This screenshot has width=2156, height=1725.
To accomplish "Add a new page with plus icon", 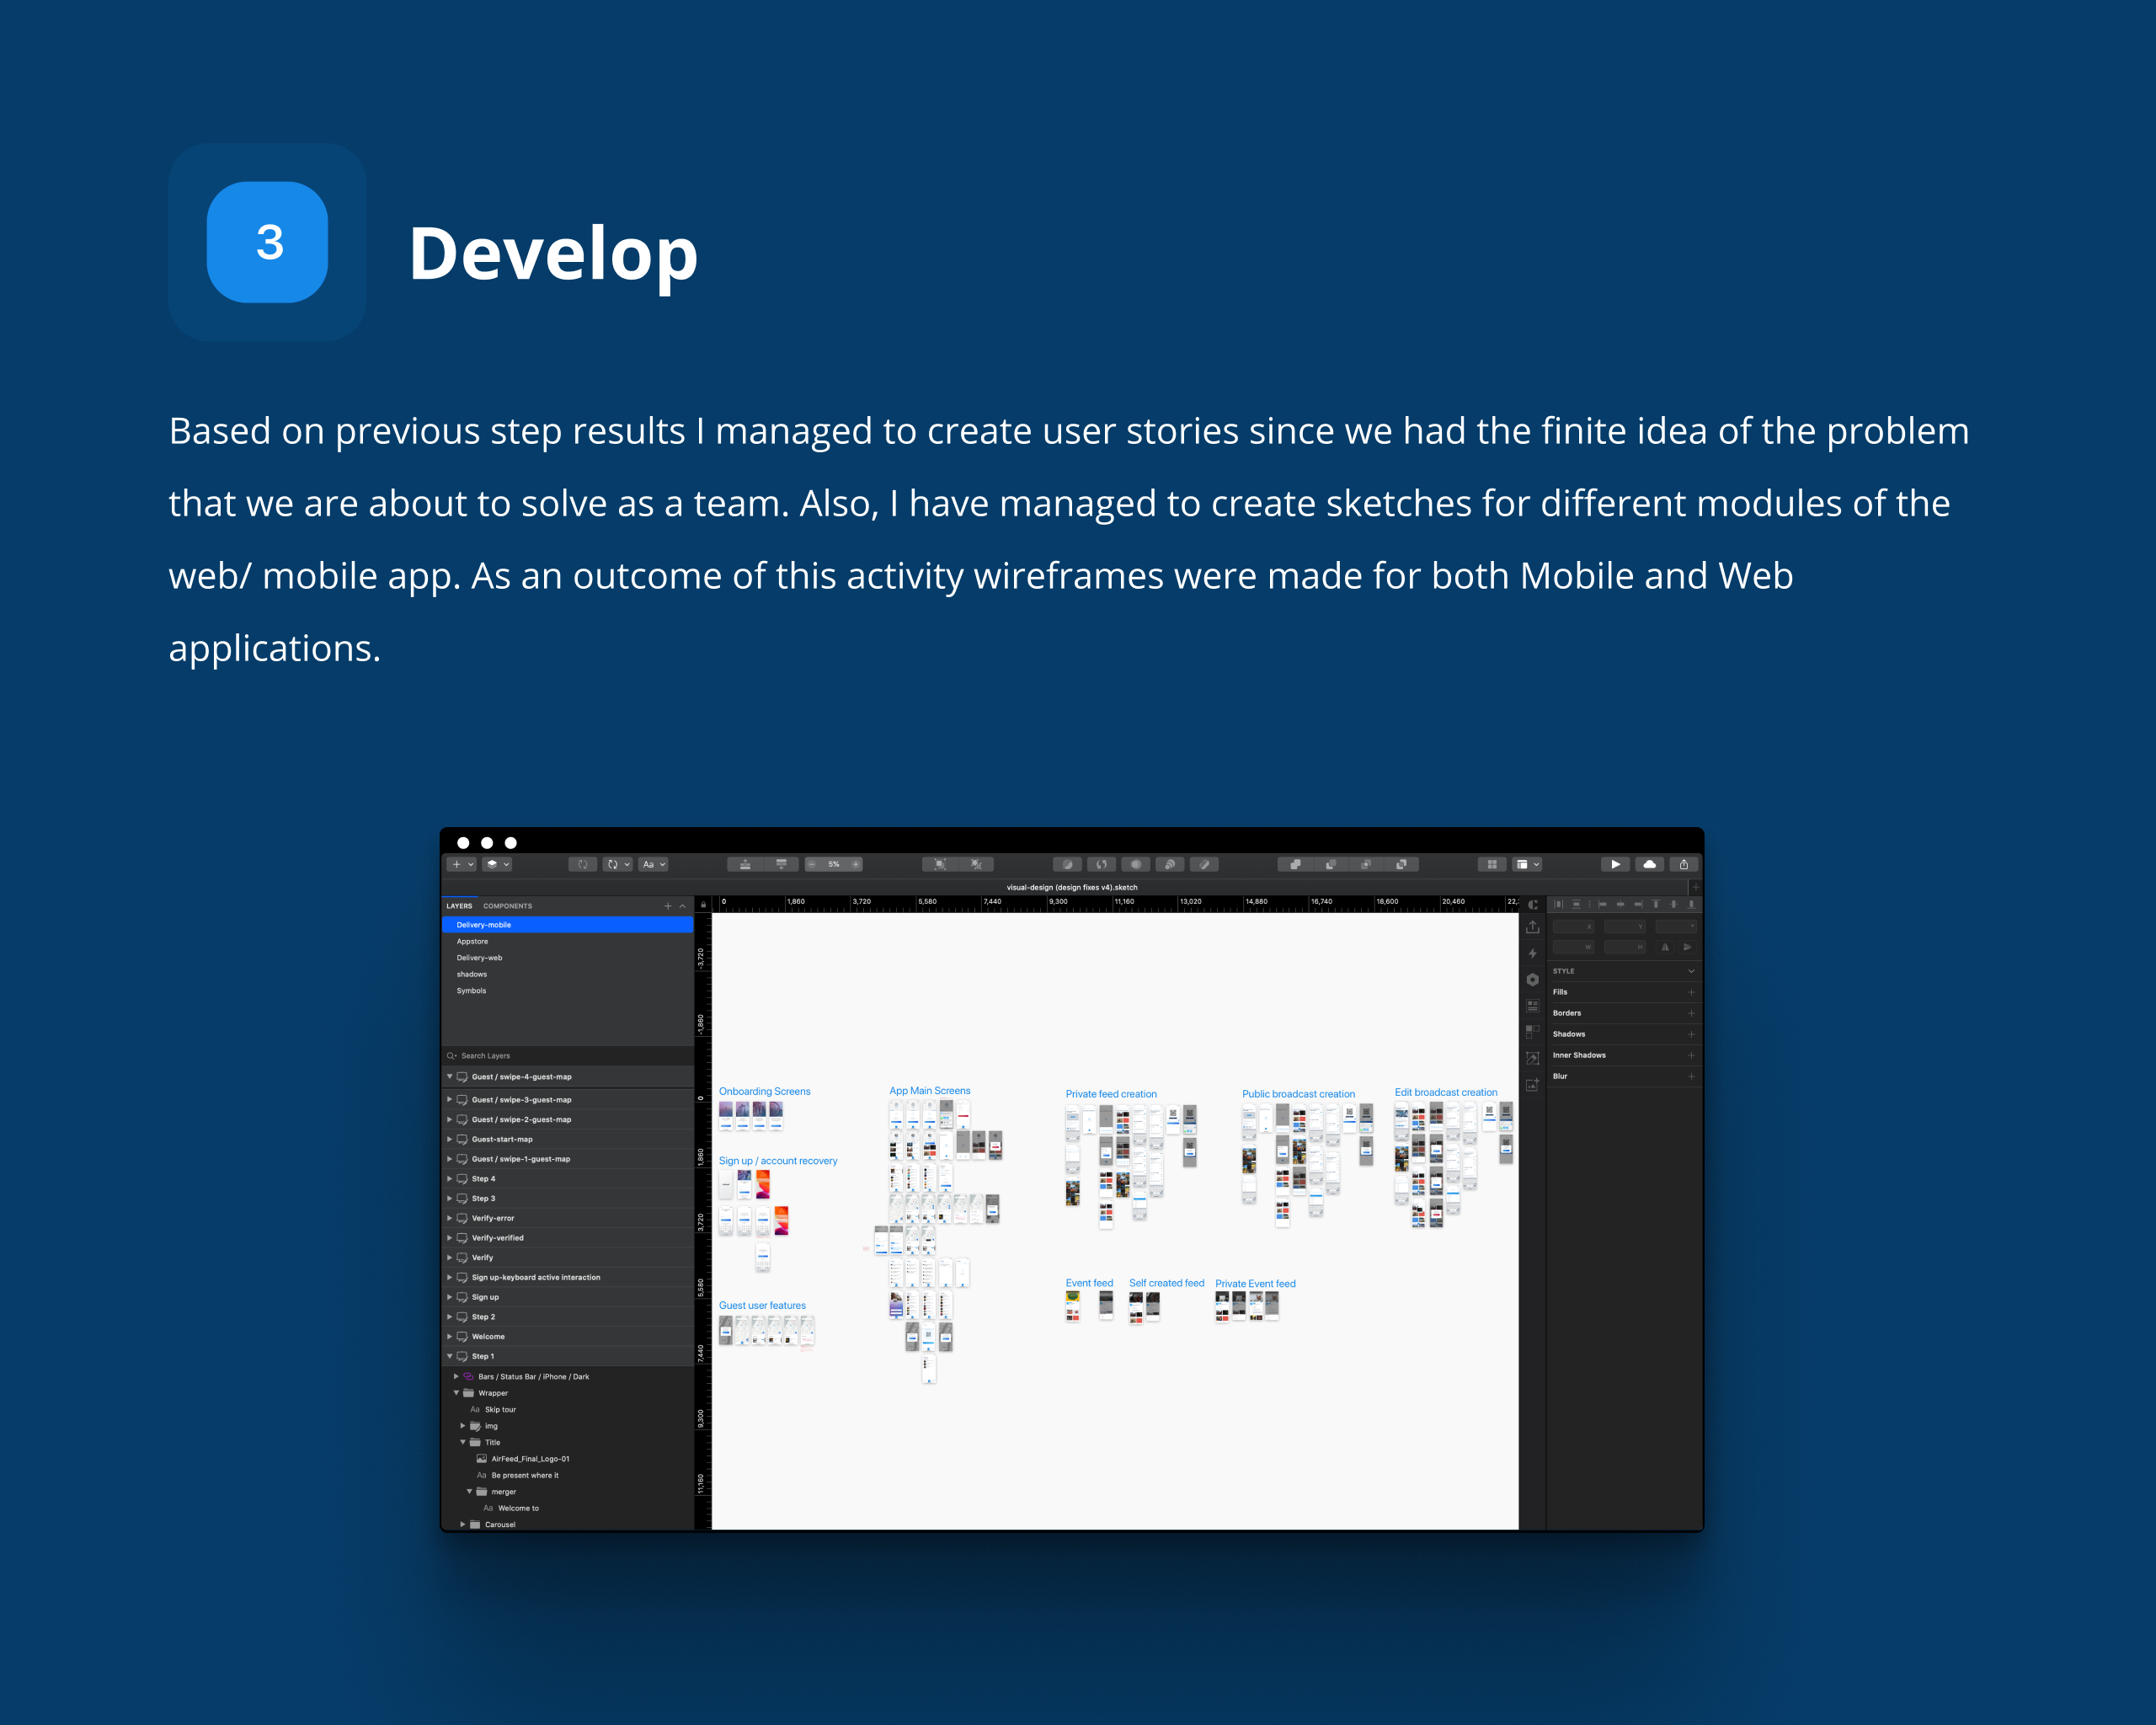I will (x=668, y=906).
